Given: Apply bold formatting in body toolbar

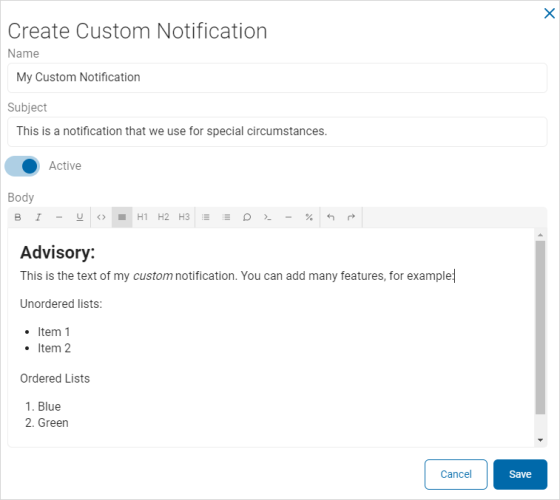Looking at the screenshot, I should coord(18,217).
